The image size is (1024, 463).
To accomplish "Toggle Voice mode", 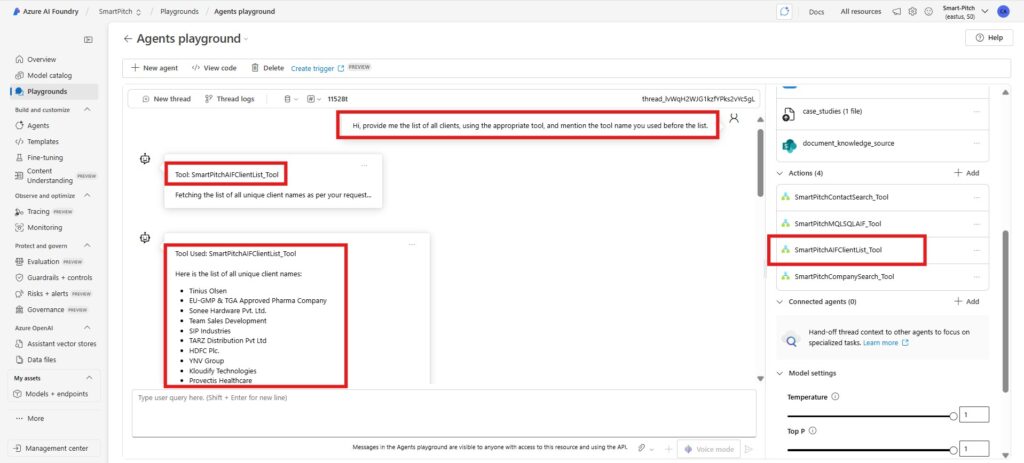I will tap(709, 449).
